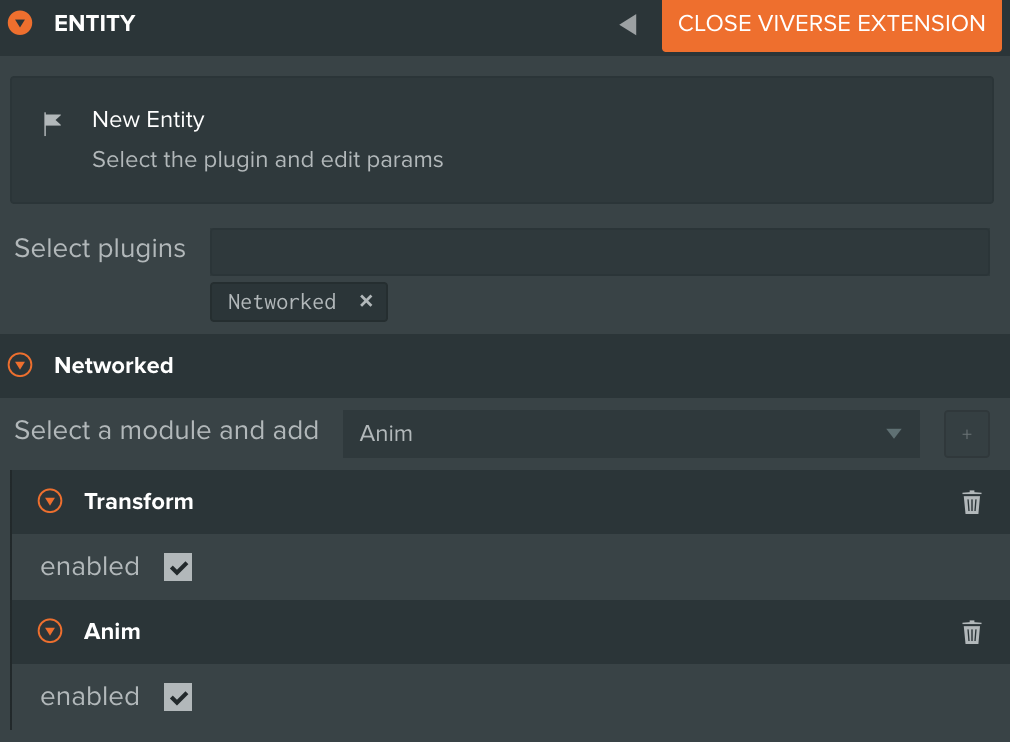Viewport: 1010px width, 742px height.
Task: Click the flag icon beside New Entity
Action: pyautogui.click(x=52, y=123)
